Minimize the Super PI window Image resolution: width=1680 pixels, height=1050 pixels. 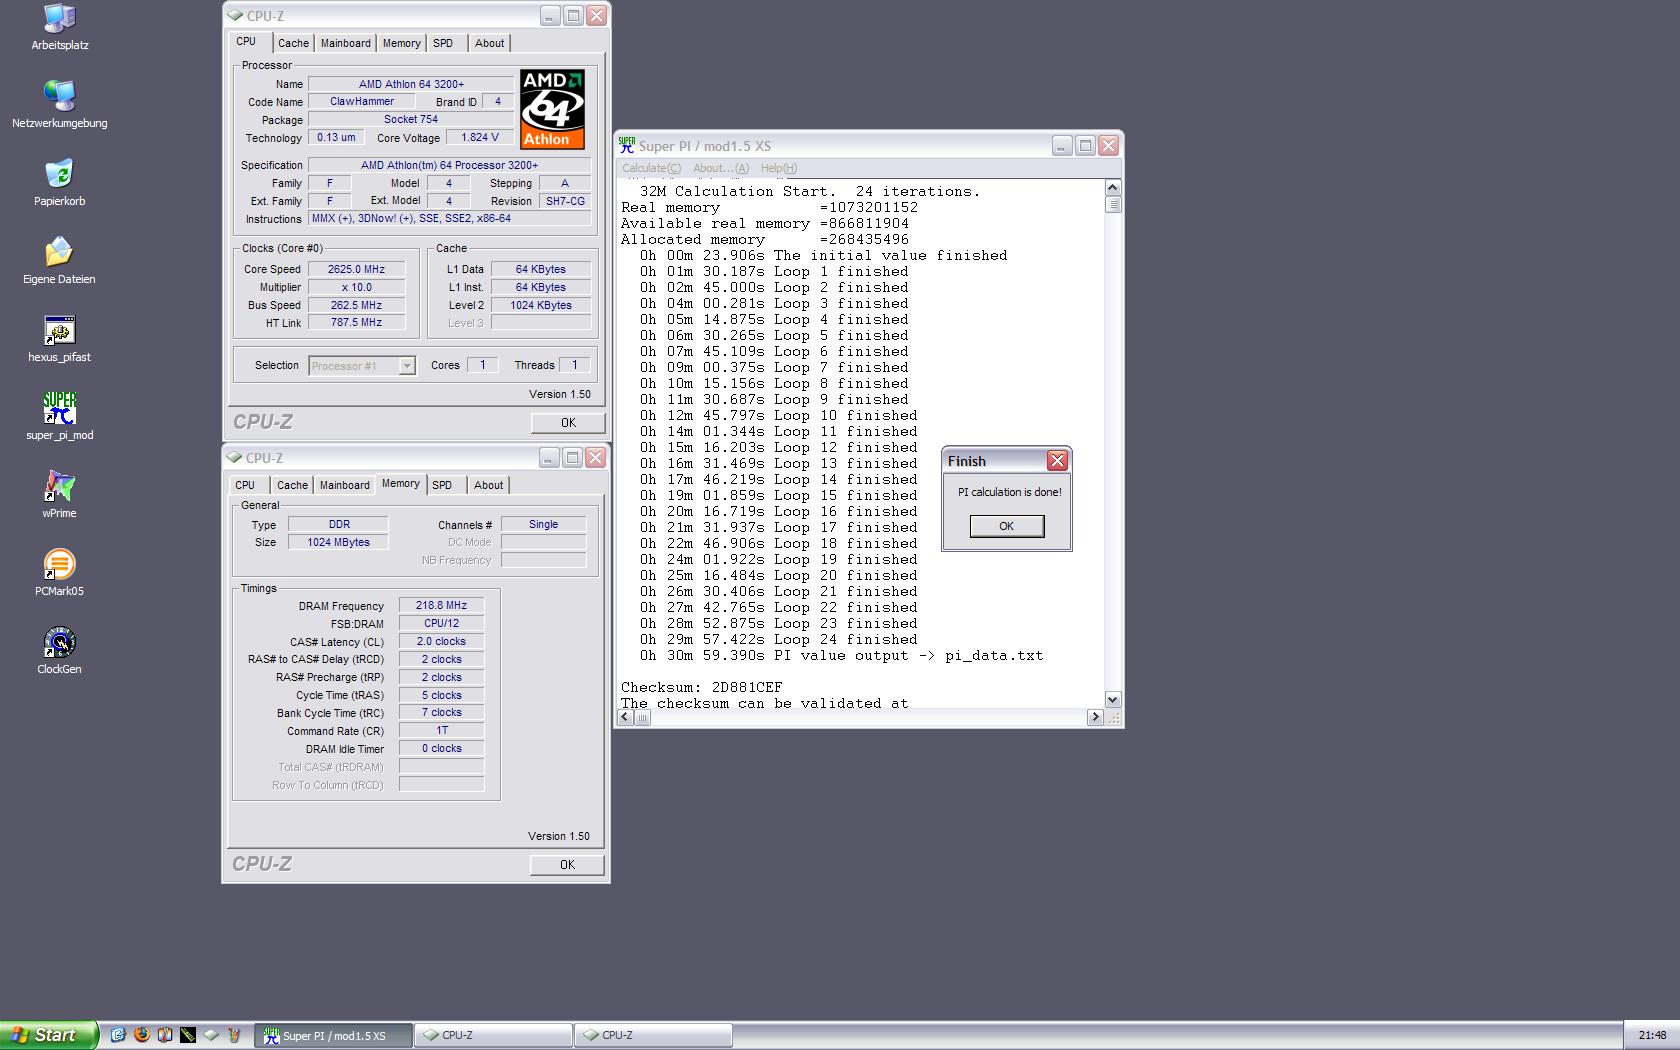point(1062,145)
